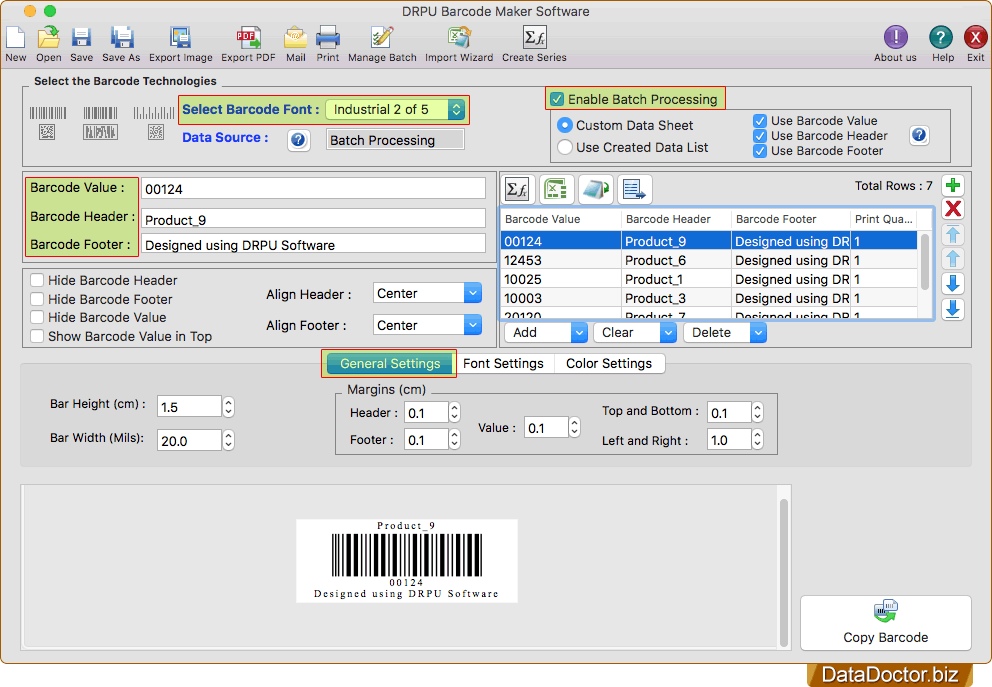The image size is (992, 687).
Task: Click the data table vertical scrollbar
Action: [924, 262]
